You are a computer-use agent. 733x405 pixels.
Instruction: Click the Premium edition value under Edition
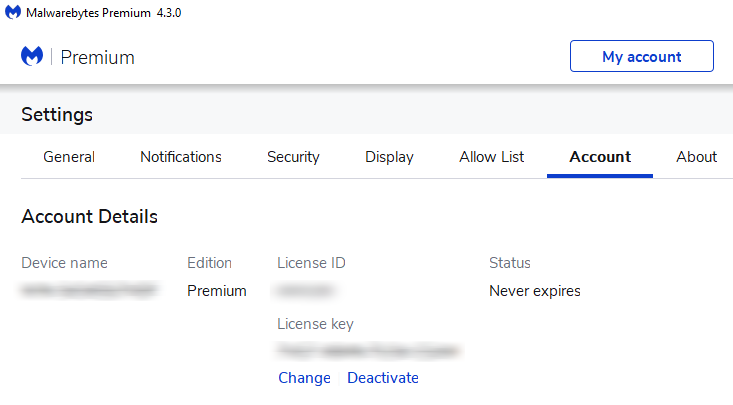(x=217, y=291)
